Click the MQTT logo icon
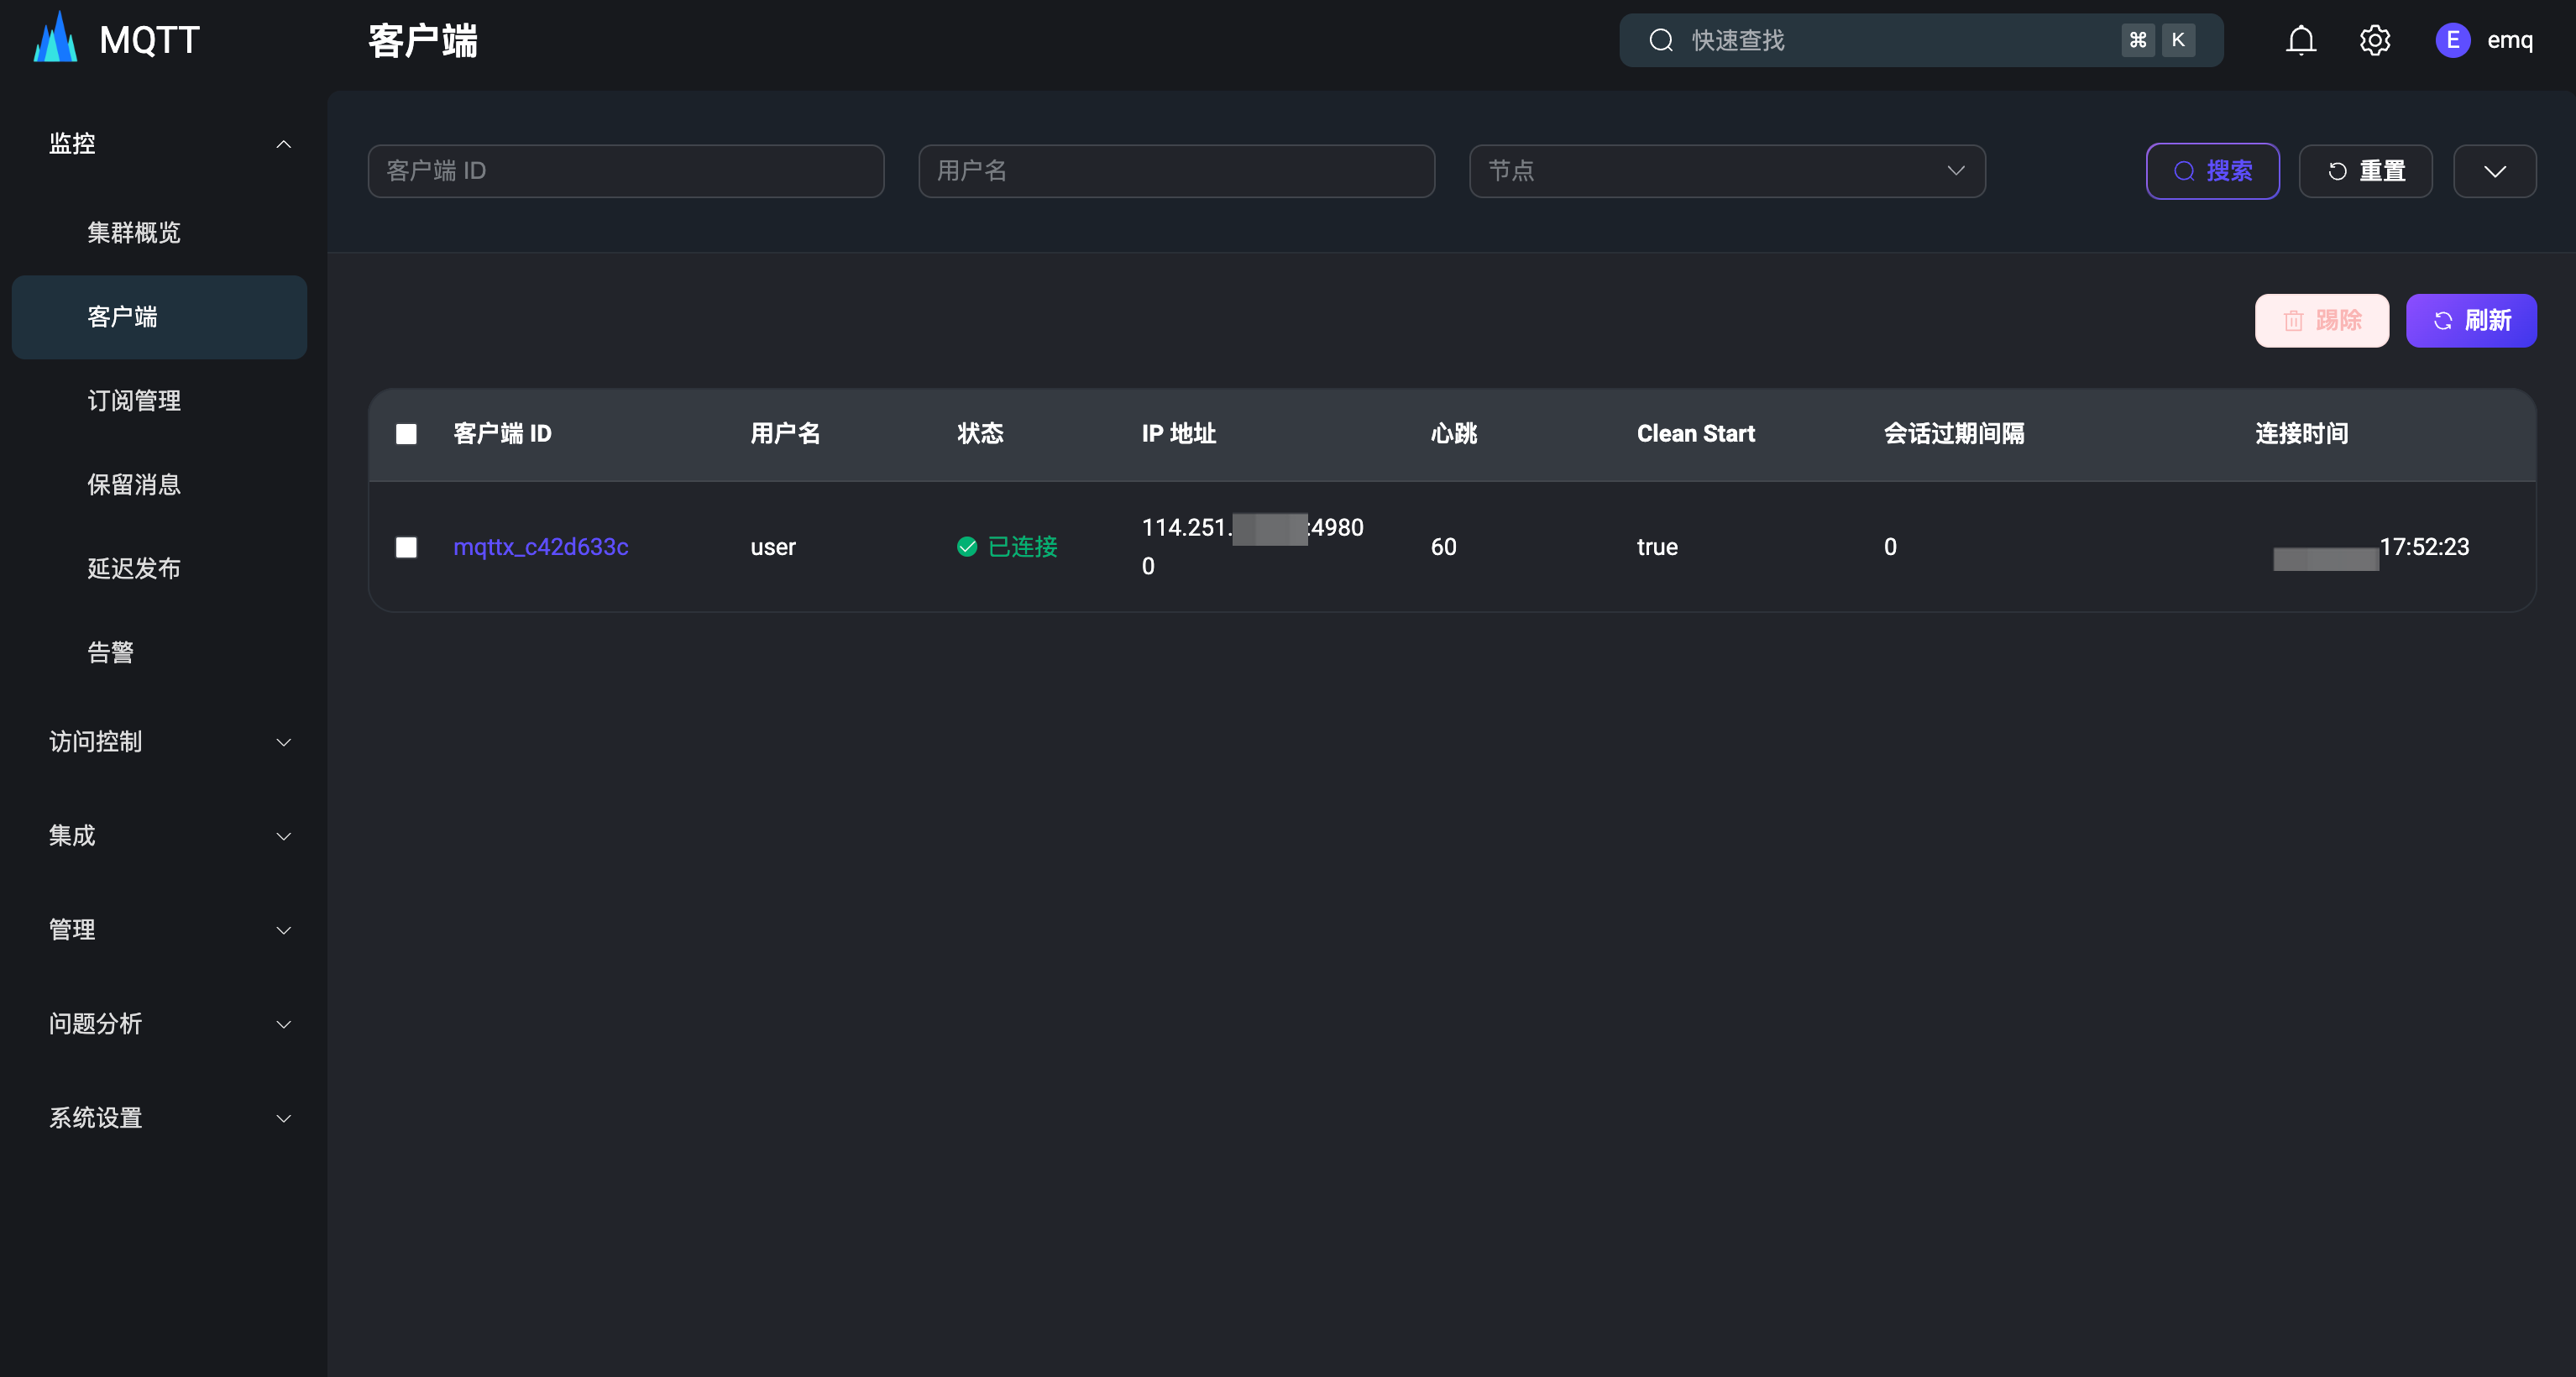Screen dimensions: 2576x1377 (x=55, y=38)
